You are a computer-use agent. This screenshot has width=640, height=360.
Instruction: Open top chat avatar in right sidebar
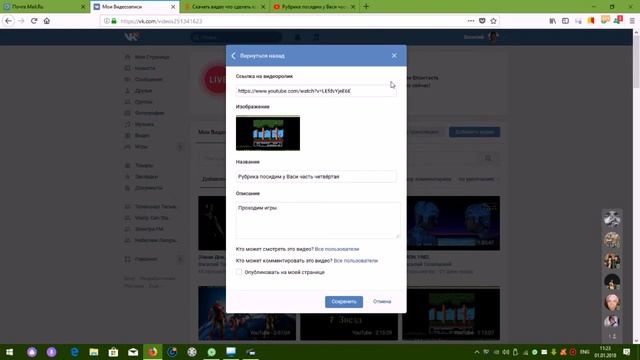coord(612,219)
